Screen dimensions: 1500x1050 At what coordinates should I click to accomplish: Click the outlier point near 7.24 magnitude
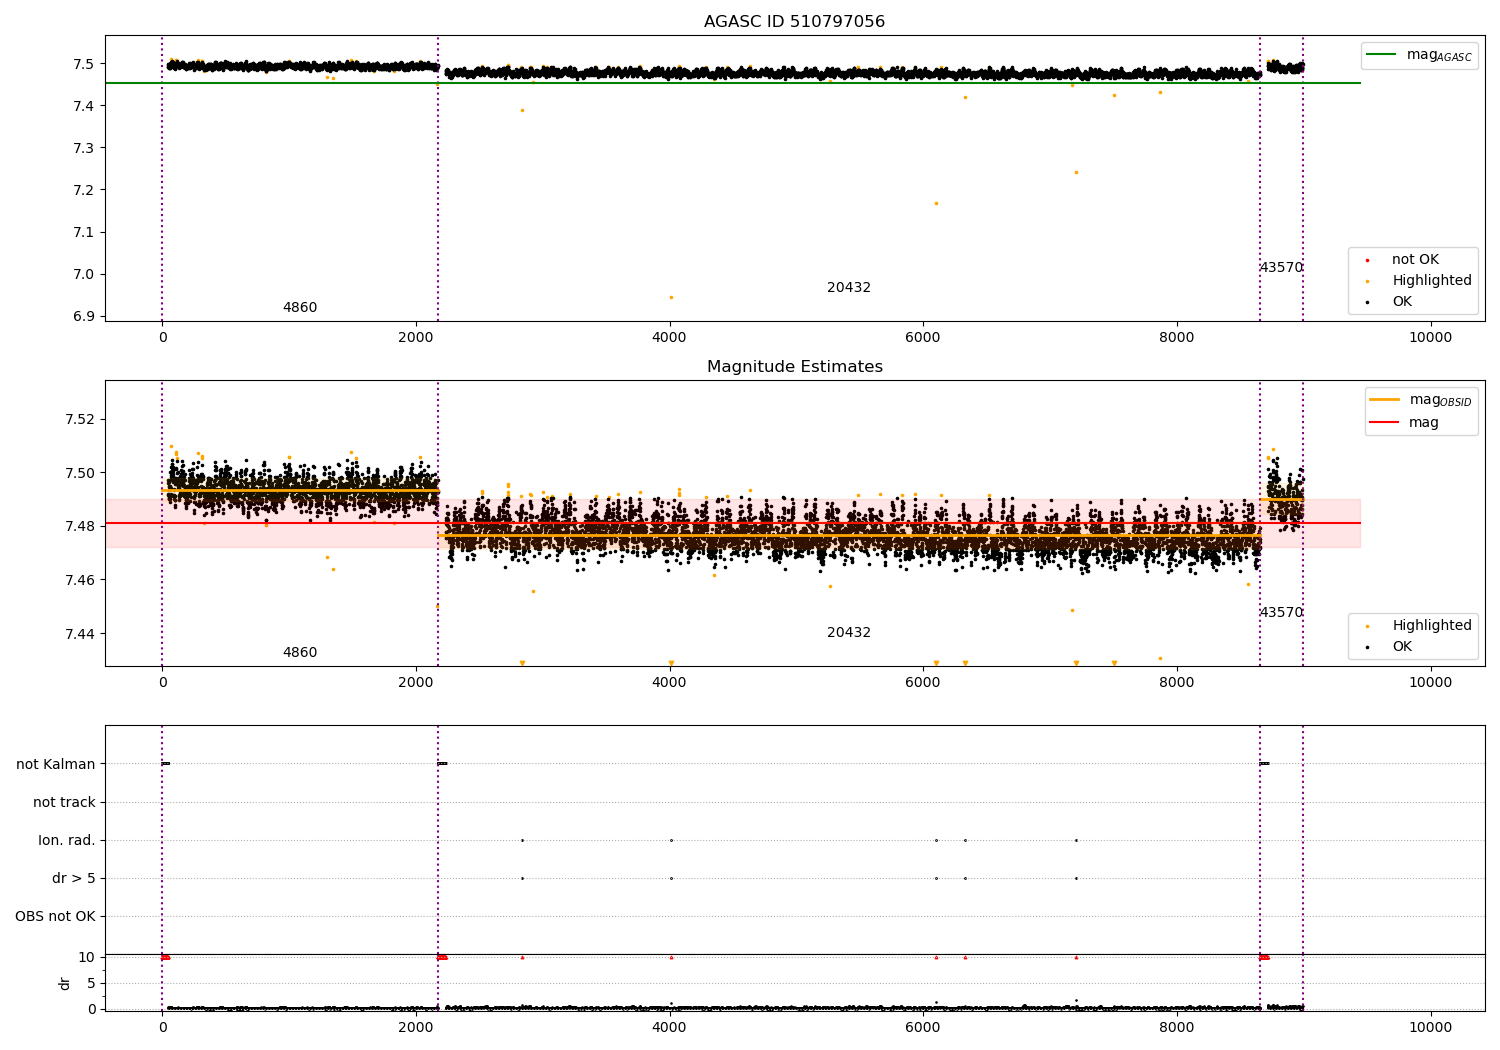point(1076,172)
